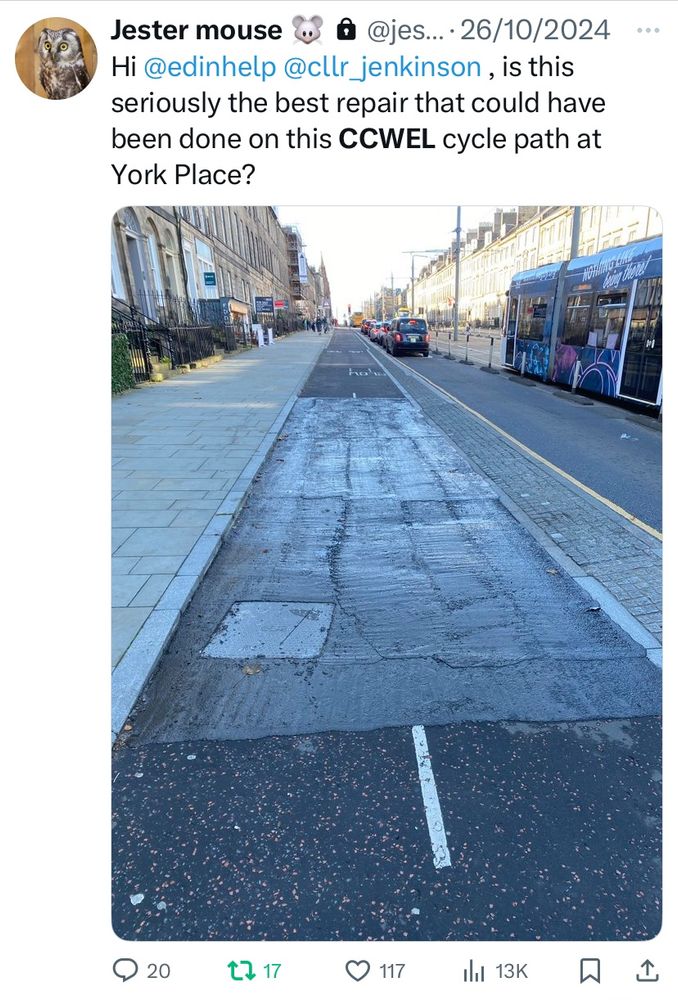678x1000 pixels.
Task: Open the cycle path photo
Action: (x=387, y=573)
